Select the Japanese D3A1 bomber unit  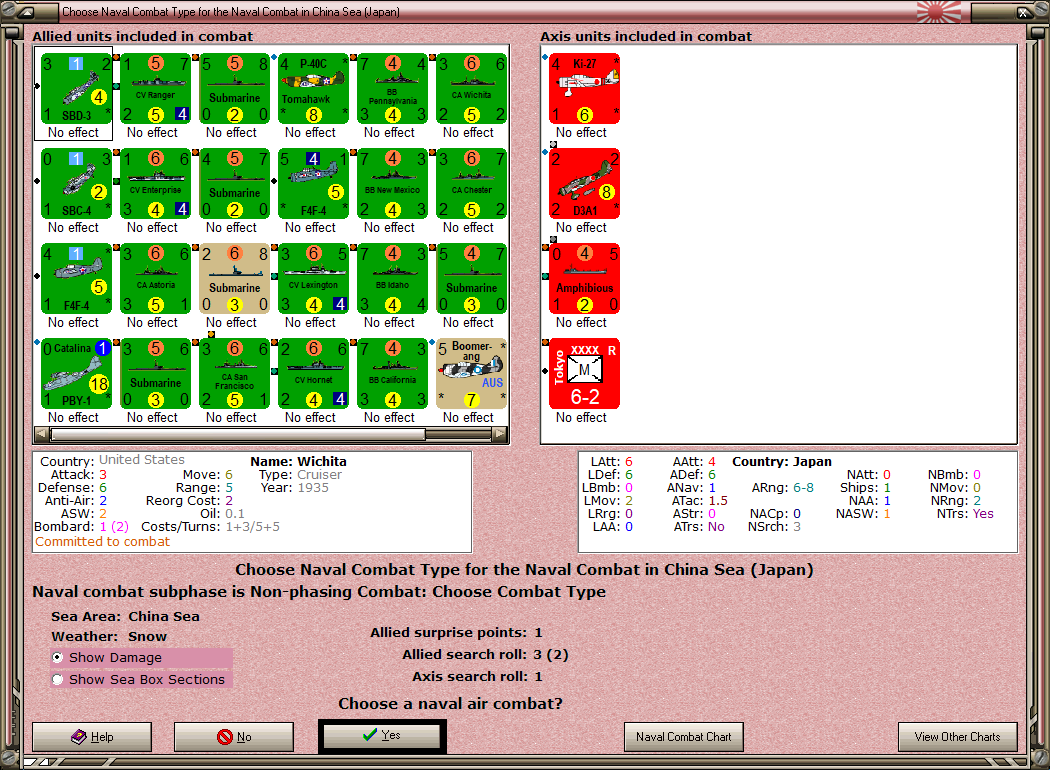585,183
